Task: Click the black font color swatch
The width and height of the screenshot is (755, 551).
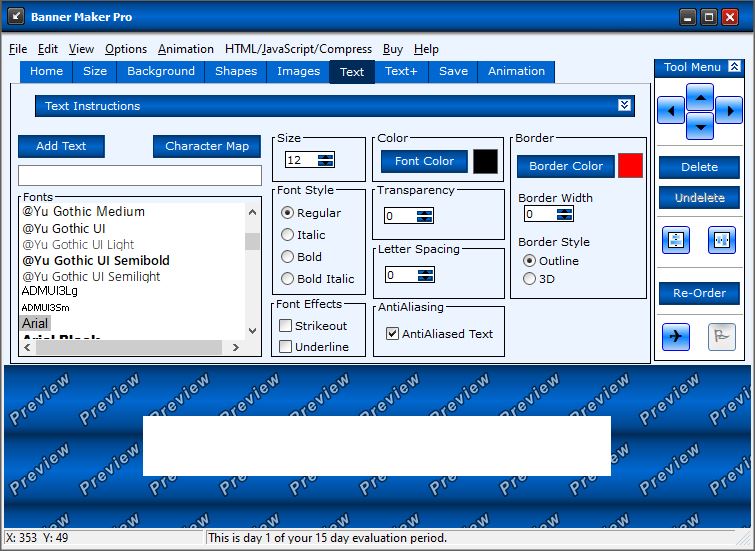Action: pos(485,161)
